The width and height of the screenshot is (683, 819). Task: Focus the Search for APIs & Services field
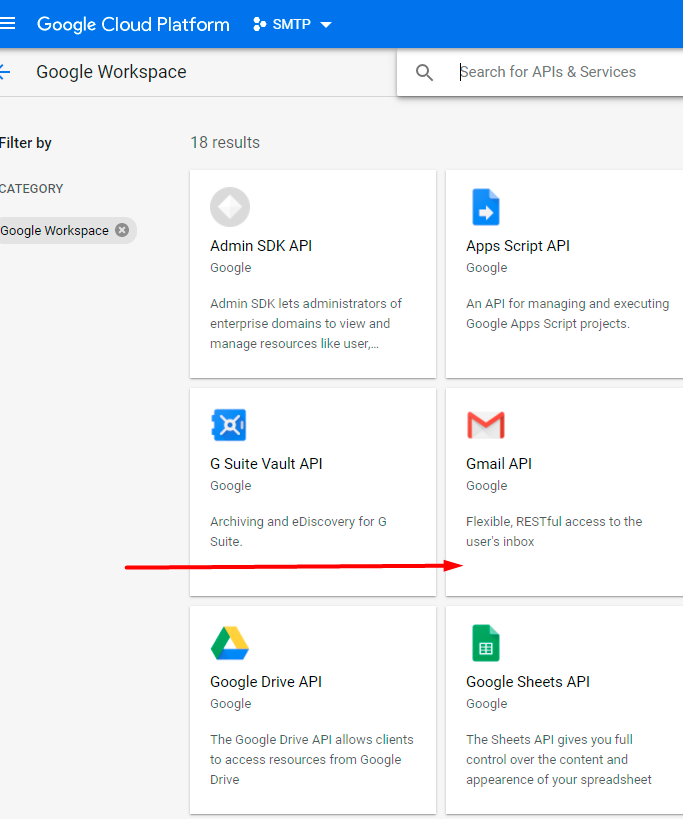click(560, 72)
